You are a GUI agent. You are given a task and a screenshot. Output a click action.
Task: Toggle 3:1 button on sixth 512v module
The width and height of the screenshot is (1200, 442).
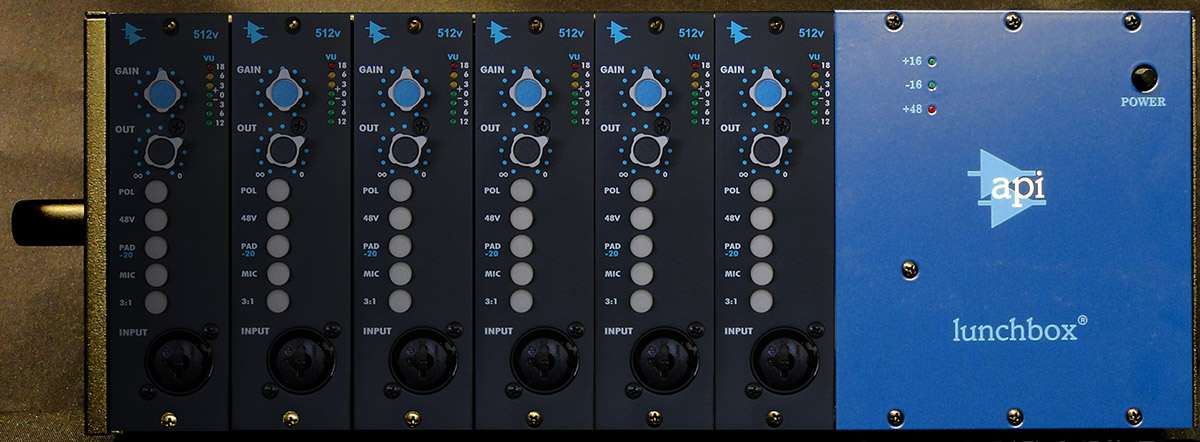click(x=762, y=301)
